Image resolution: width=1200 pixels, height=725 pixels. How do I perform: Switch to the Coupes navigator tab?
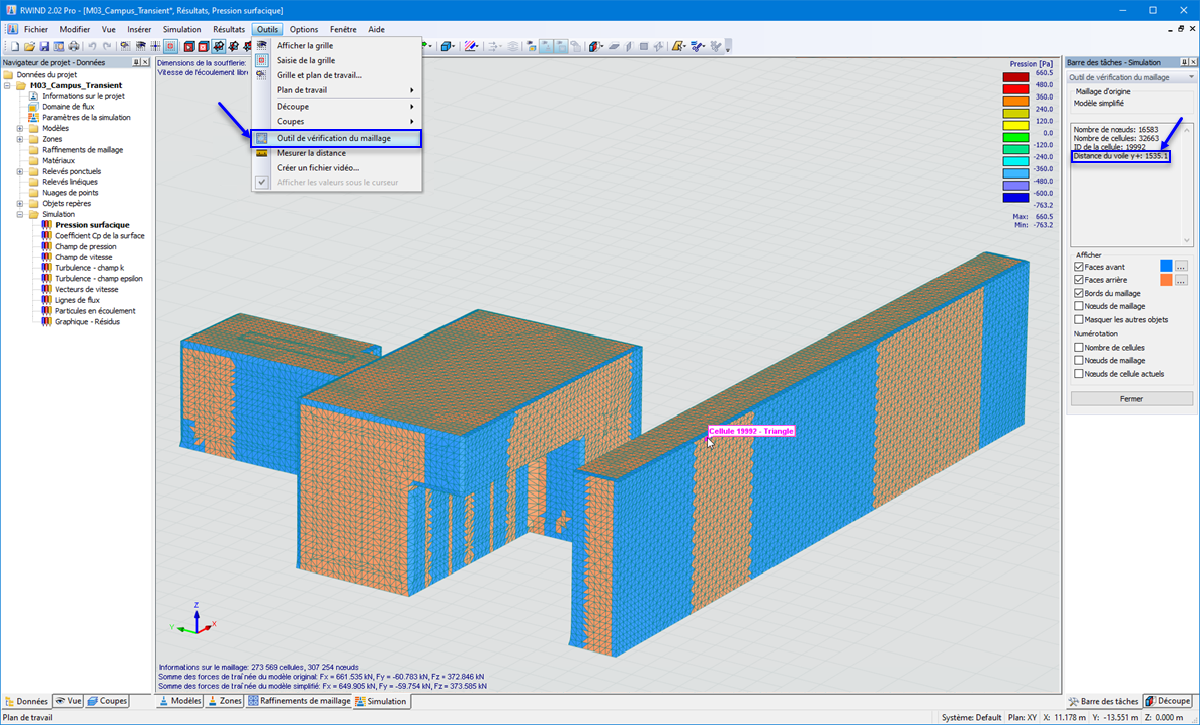coord(107,702)
